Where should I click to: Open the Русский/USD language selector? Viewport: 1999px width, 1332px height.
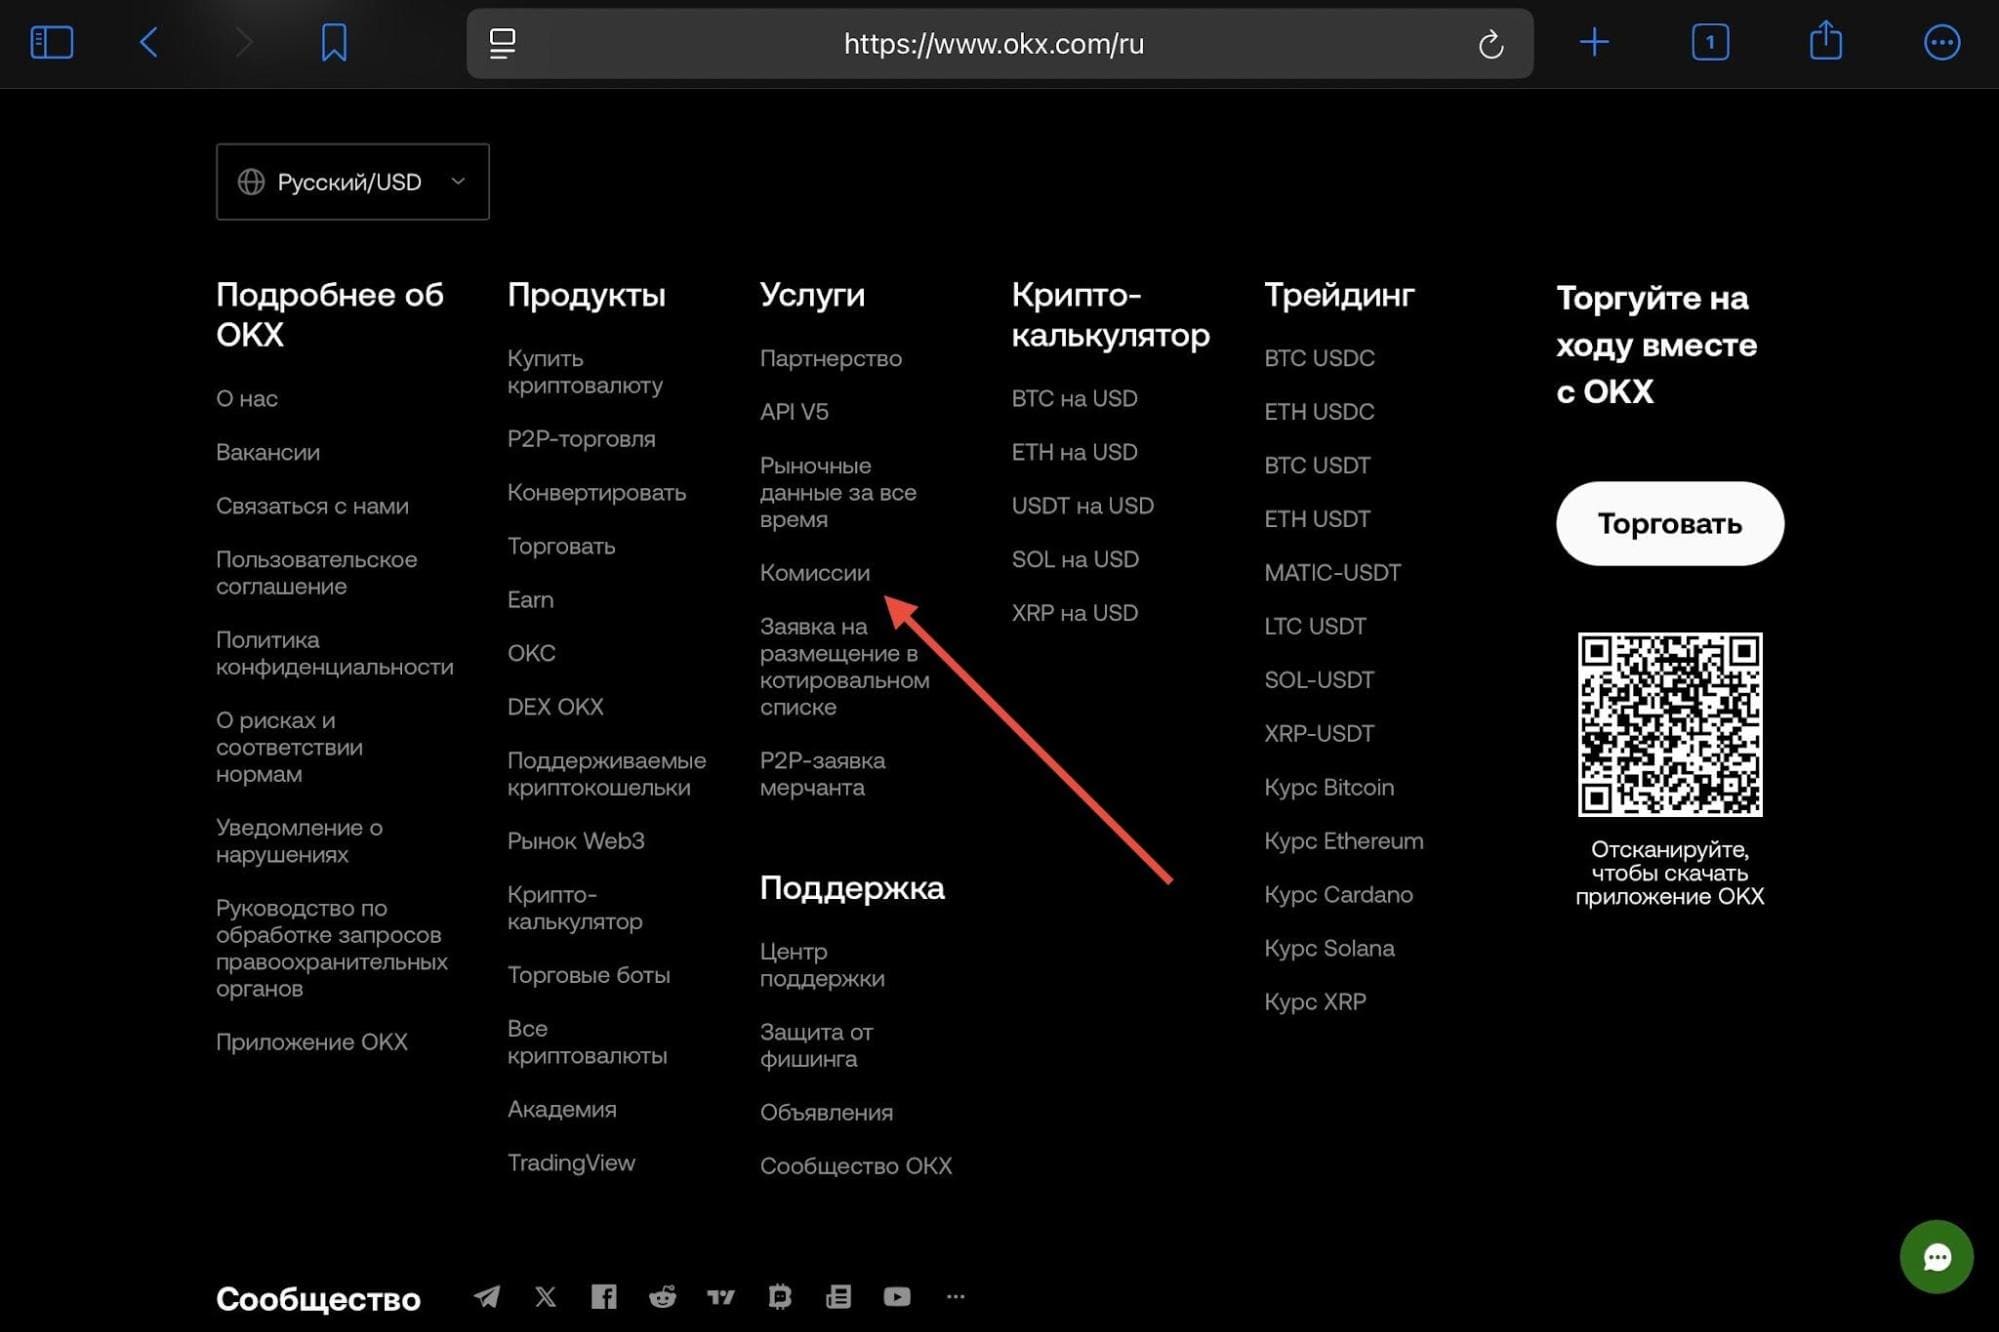pos(352,182)
